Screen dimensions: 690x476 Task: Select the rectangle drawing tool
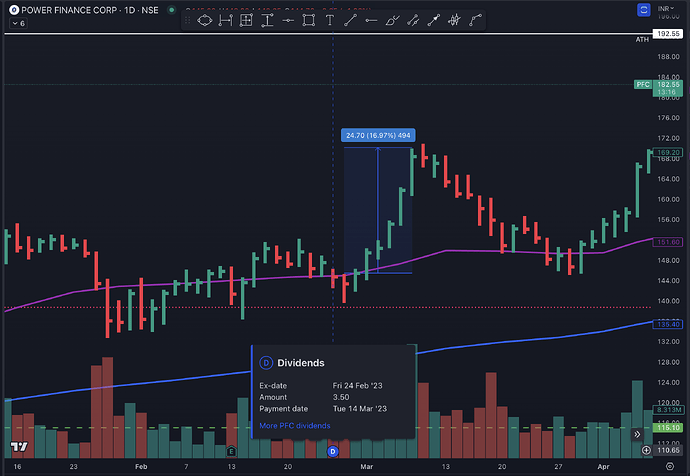click(x=309, y=20)
